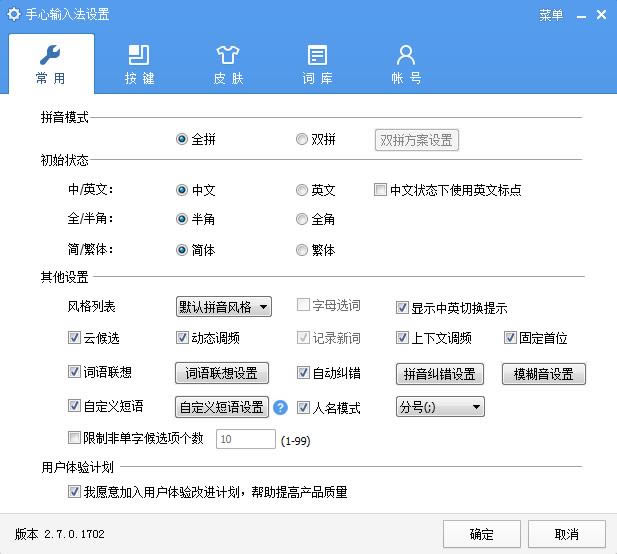Click the gear icon in title bar
617x554 pixels.
(x=13, y=14)
